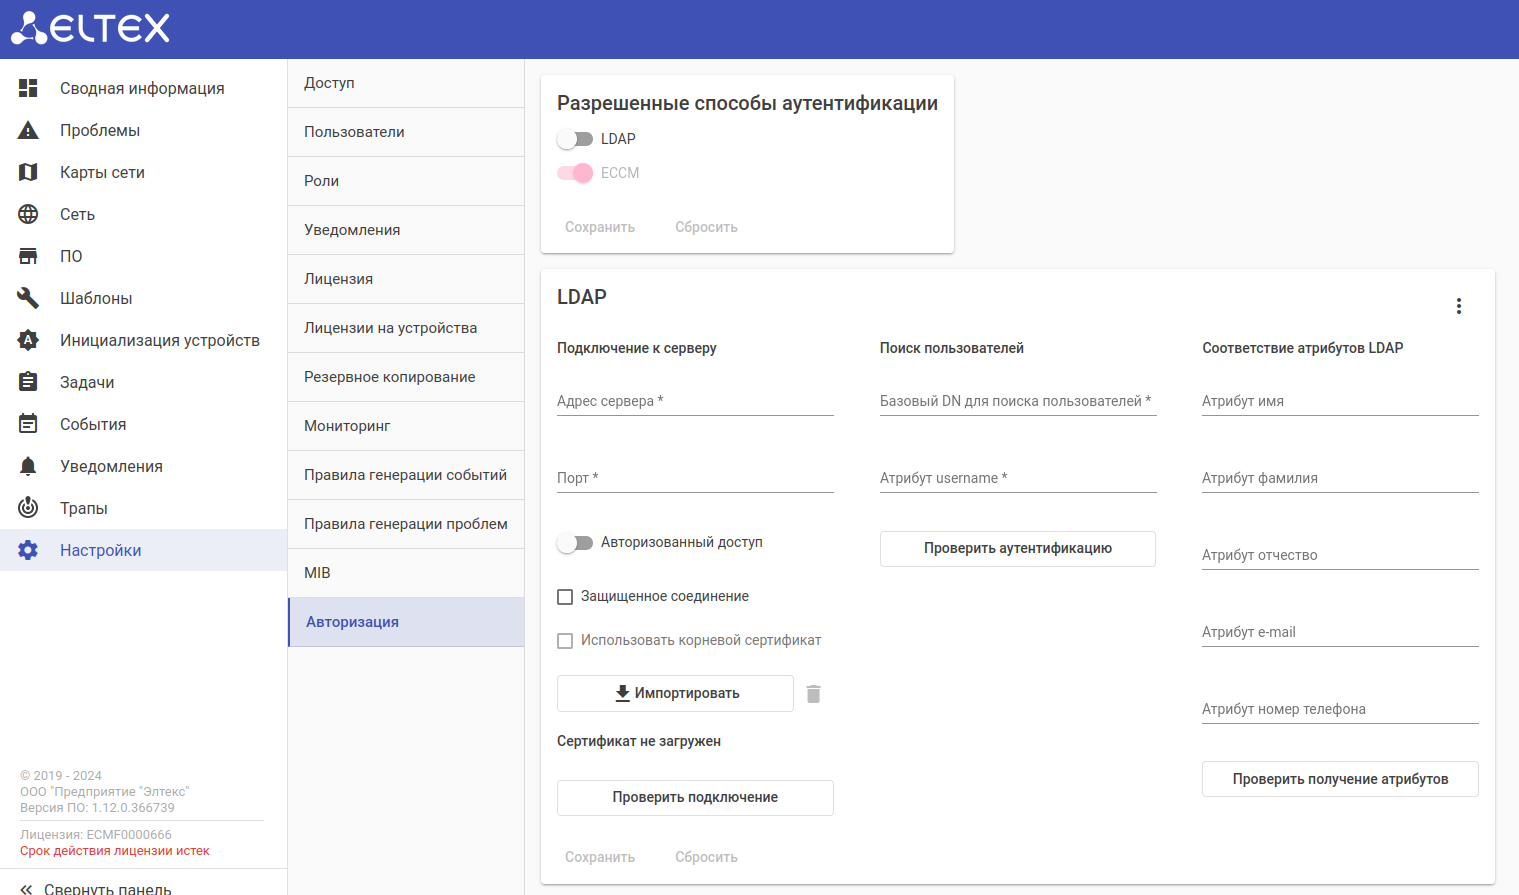Open the Проблемы warning triangle icon
The width and height of the screenshot is (1519, 895).
pos(28,131)
